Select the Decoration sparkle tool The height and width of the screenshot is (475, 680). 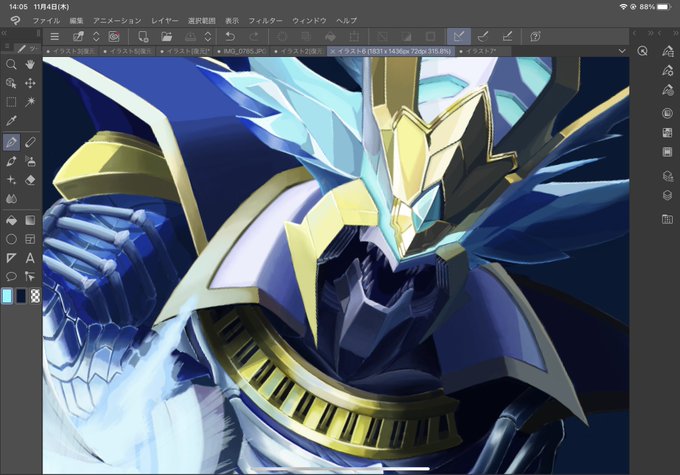point(11,180)
